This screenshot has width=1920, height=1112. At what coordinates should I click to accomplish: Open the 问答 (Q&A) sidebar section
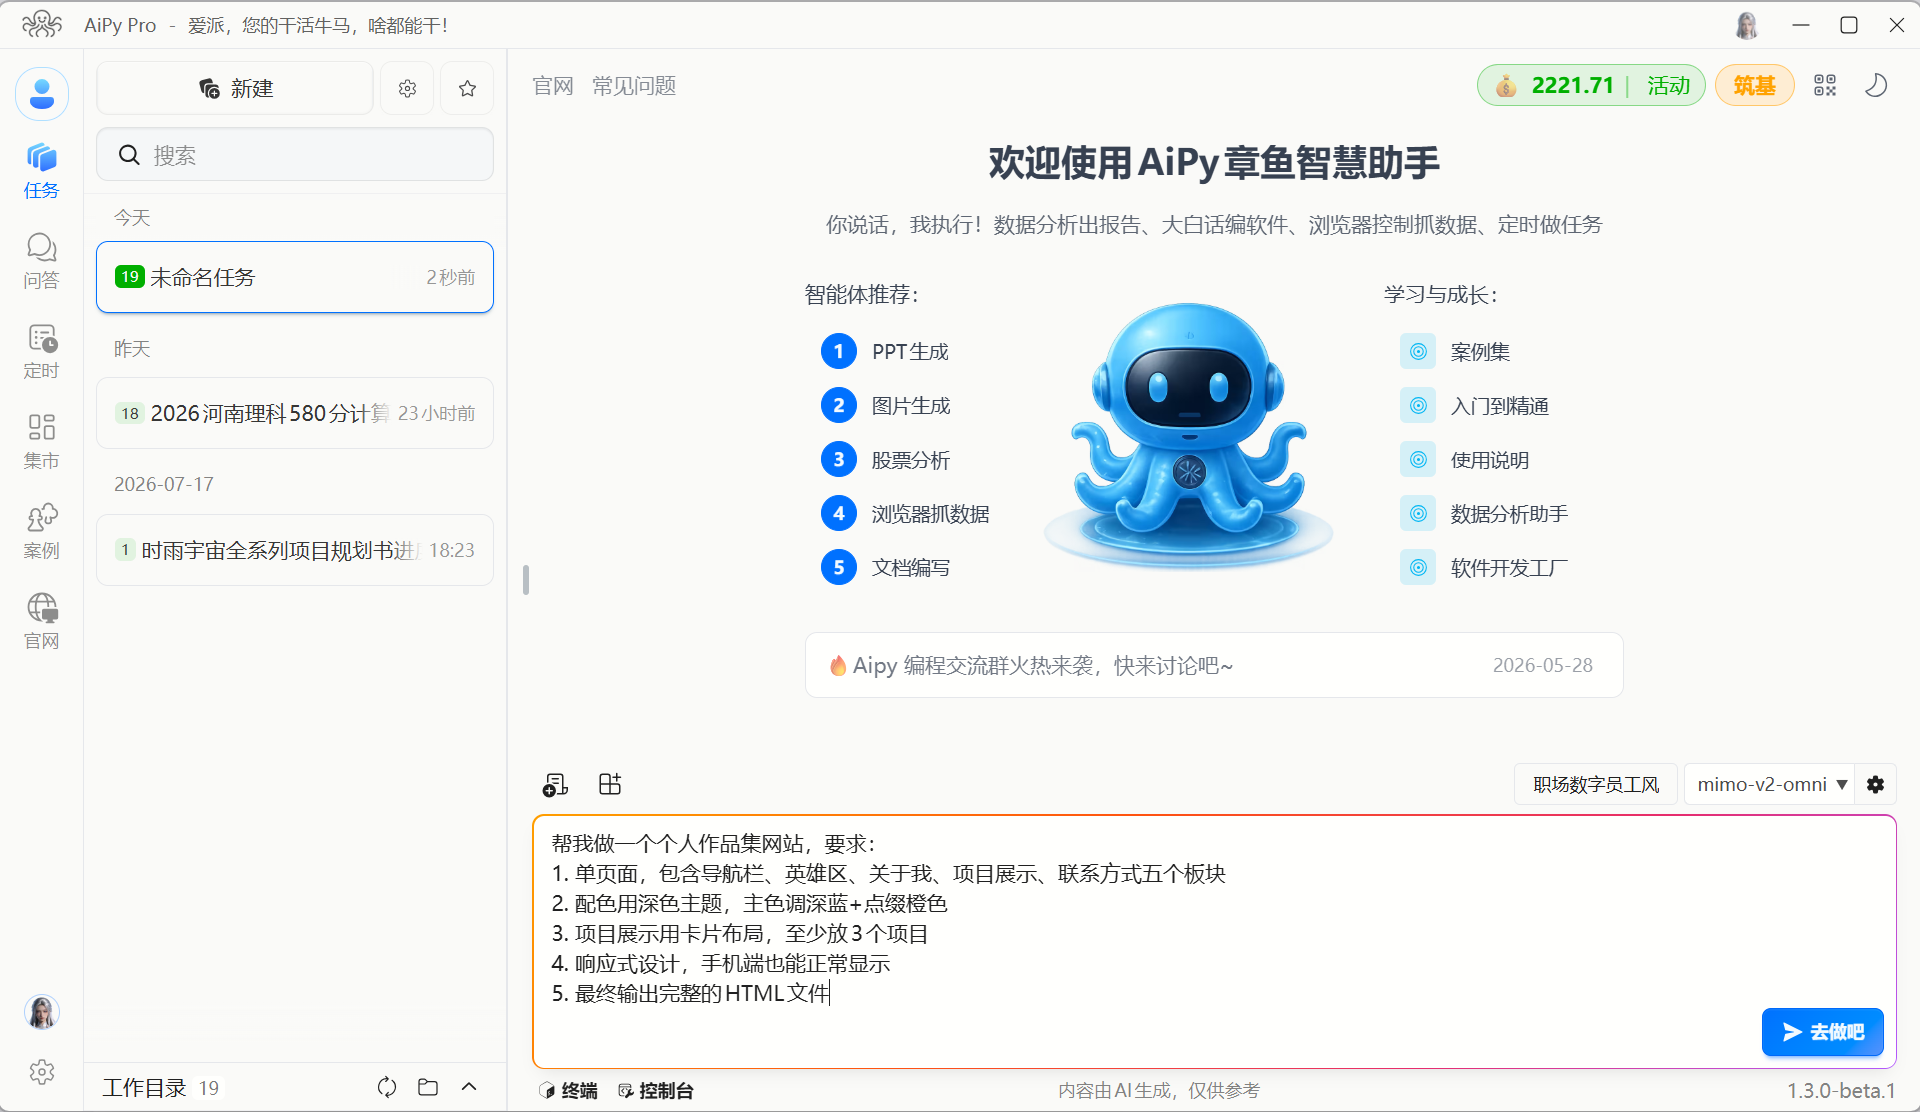[41, 261]
